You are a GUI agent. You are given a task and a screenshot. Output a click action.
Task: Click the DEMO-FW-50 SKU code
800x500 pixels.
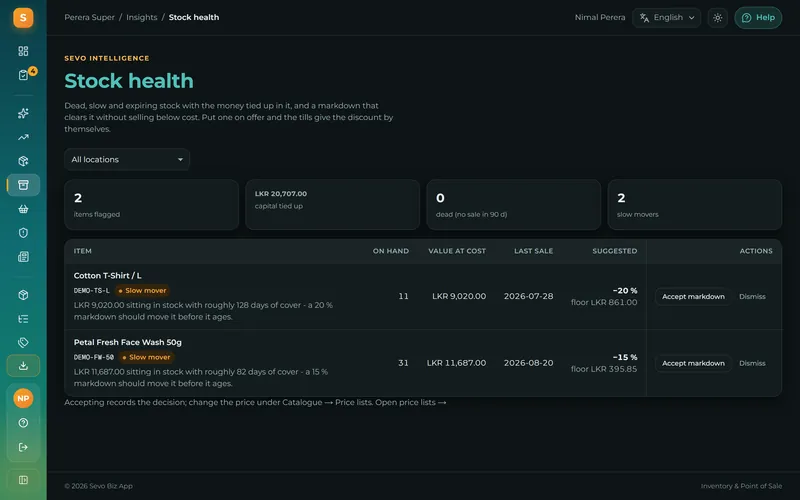pyautogui.click(x=93, y=357)
